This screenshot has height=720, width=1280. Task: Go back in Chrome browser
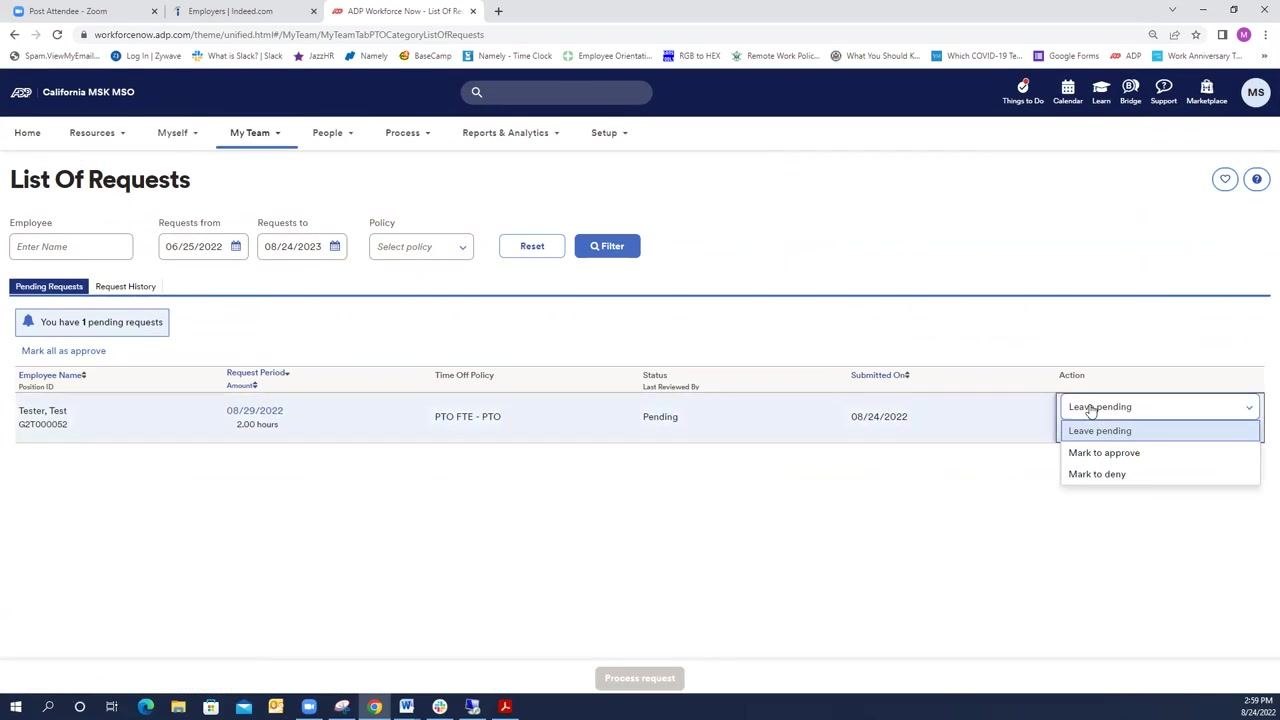tap(14, 35)
